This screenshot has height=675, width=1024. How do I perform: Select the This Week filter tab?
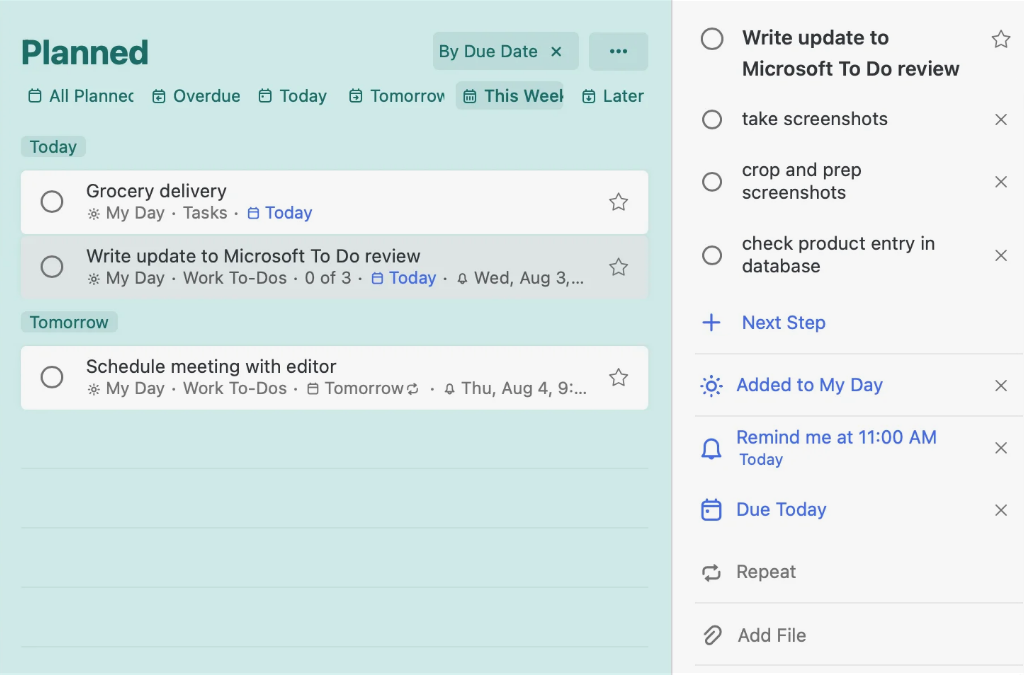tap(509, 96)
